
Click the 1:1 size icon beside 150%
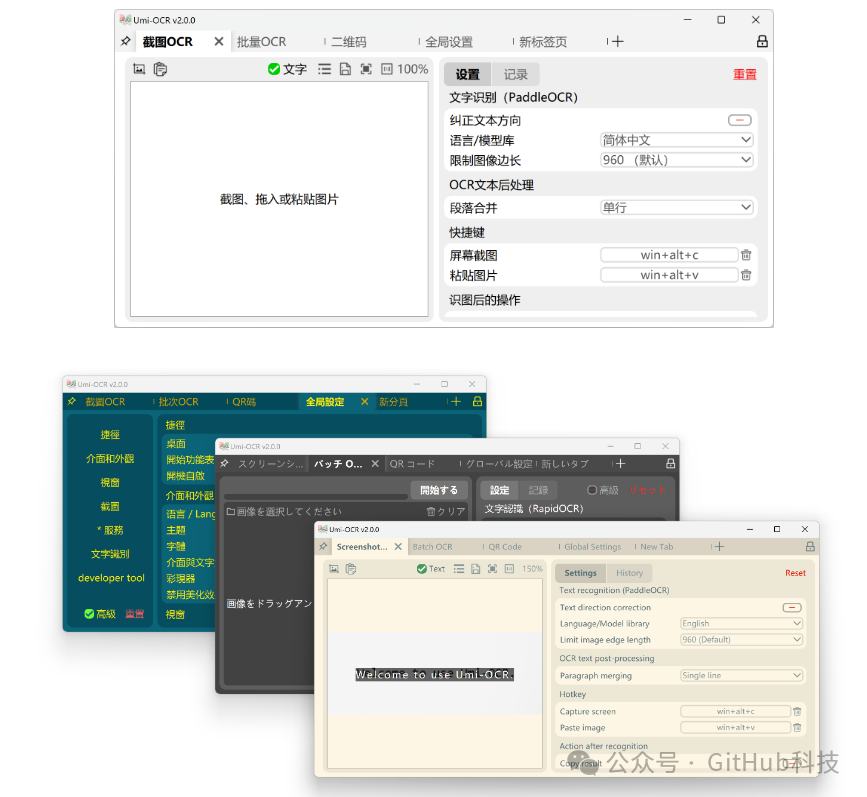[x=509, y=569]
